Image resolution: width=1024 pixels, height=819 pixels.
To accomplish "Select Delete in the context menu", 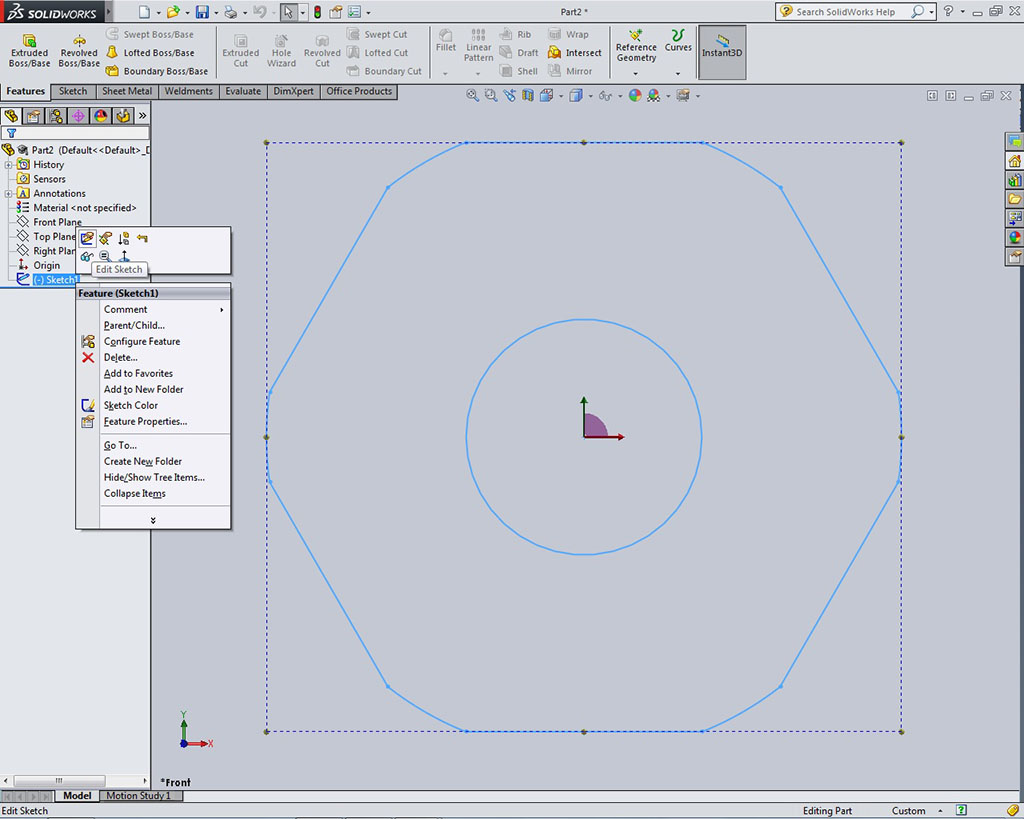I will [x=120, y=358].
